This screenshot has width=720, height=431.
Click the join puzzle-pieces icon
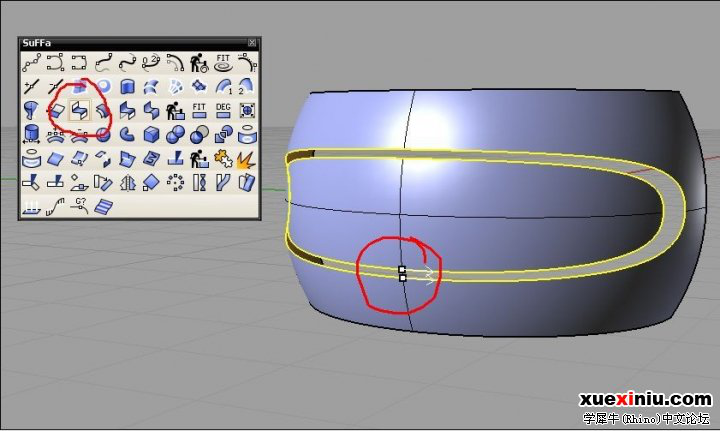coord(223,158)
